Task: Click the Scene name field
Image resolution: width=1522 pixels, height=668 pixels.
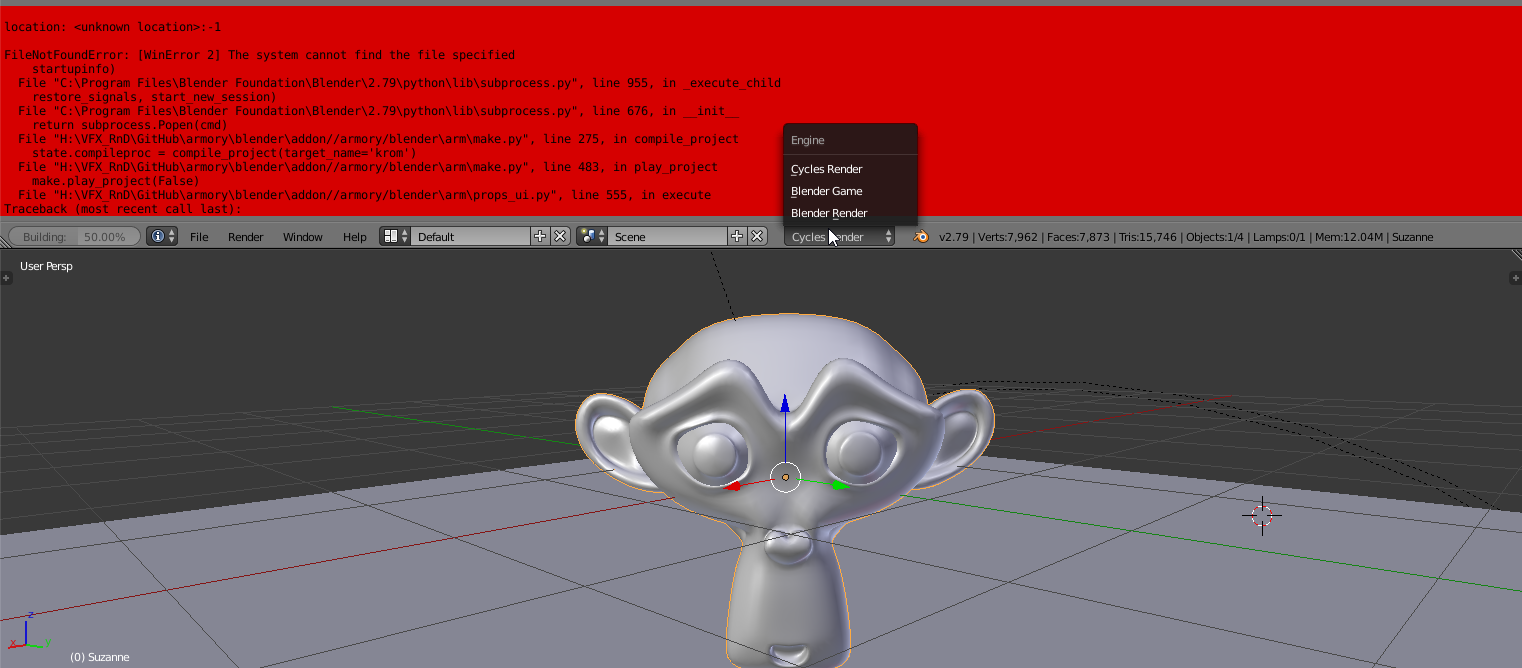Action: (667, 237)
